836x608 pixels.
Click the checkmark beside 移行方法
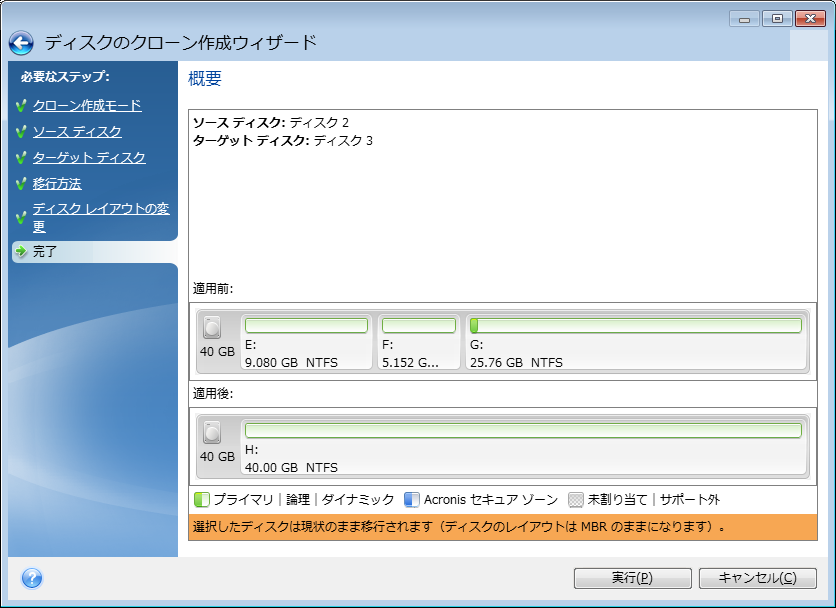tap(21, 184)
